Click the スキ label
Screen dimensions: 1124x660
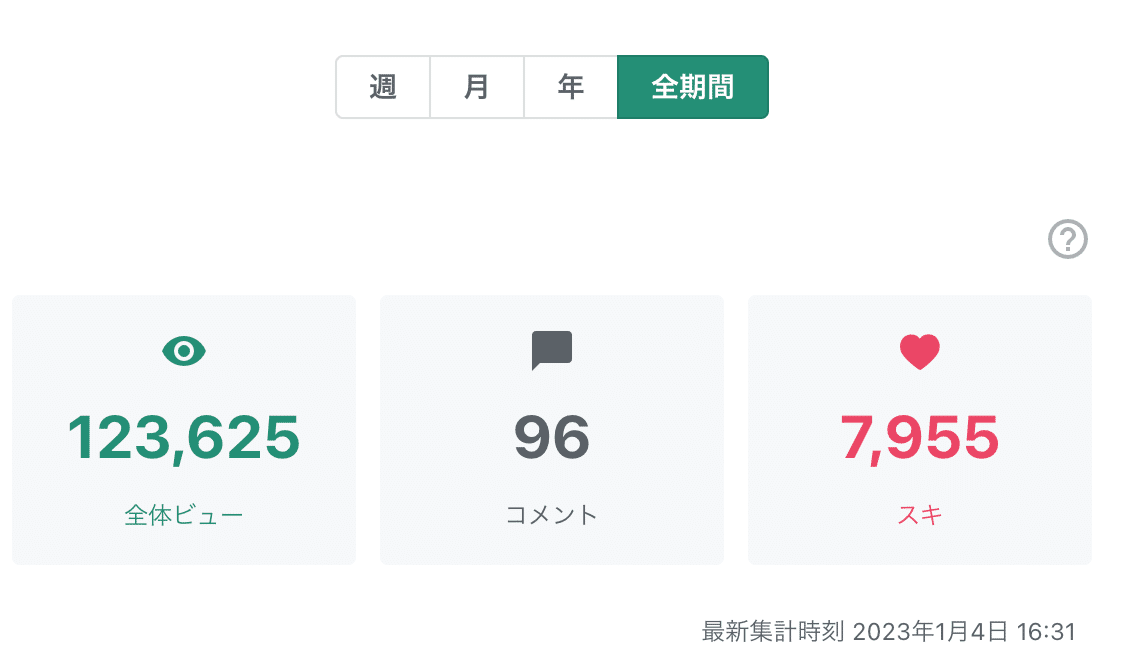[x=919, y=515]
